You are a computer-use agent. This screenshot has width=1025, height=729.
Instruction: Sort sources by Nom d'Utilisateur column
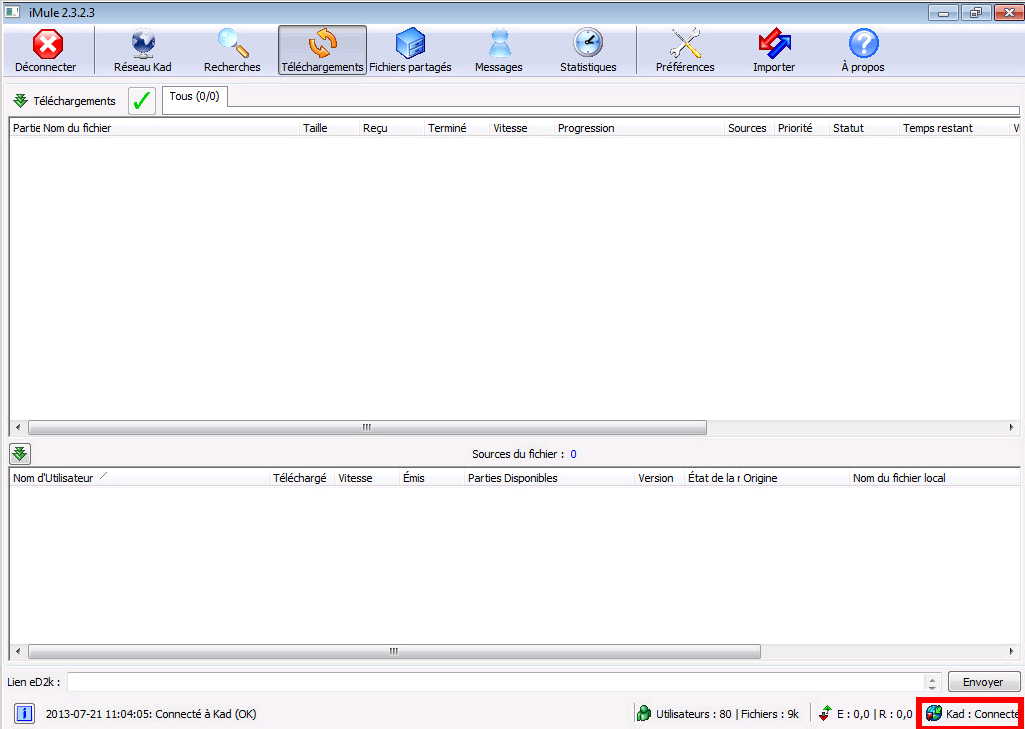(53, 478)
